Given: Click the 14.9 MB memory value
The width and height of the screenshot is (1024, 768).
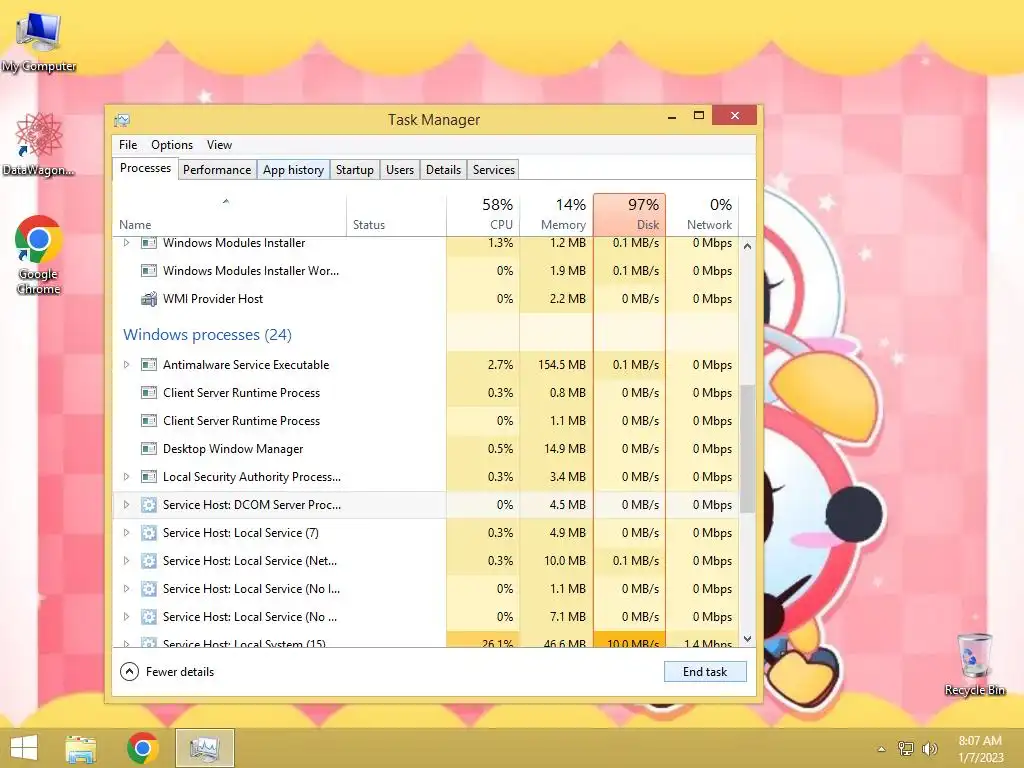Looking at the screenshot, I should tap(567, 449).
